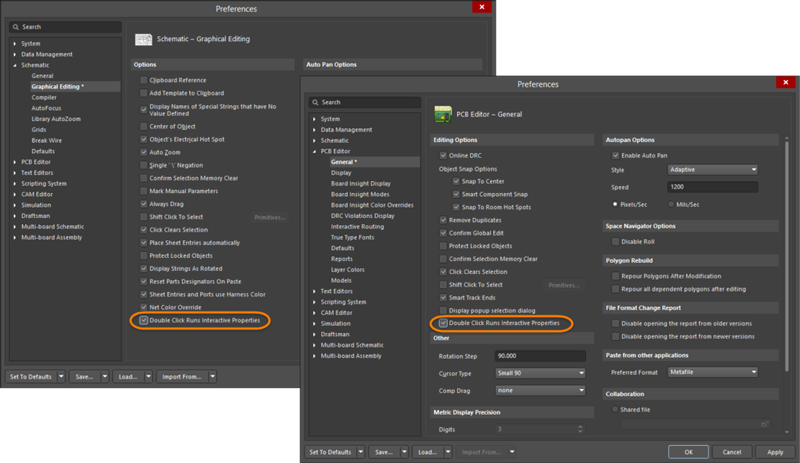Select Interactive Routing in the PCB Editor tree

[x=359, y=226]
